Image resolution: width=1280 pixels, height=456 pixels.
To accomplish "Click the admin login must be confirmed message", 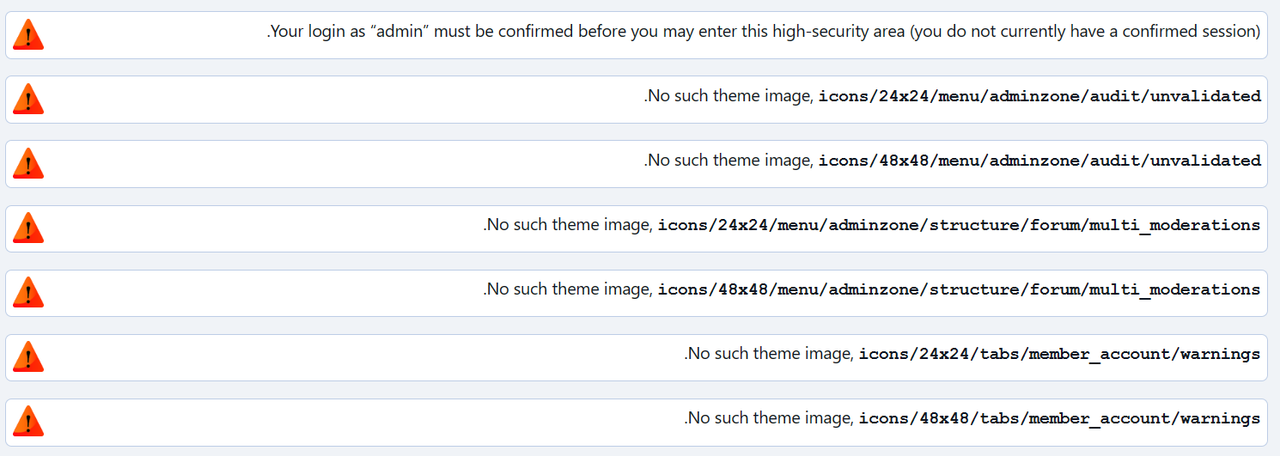I will point(763,32).
